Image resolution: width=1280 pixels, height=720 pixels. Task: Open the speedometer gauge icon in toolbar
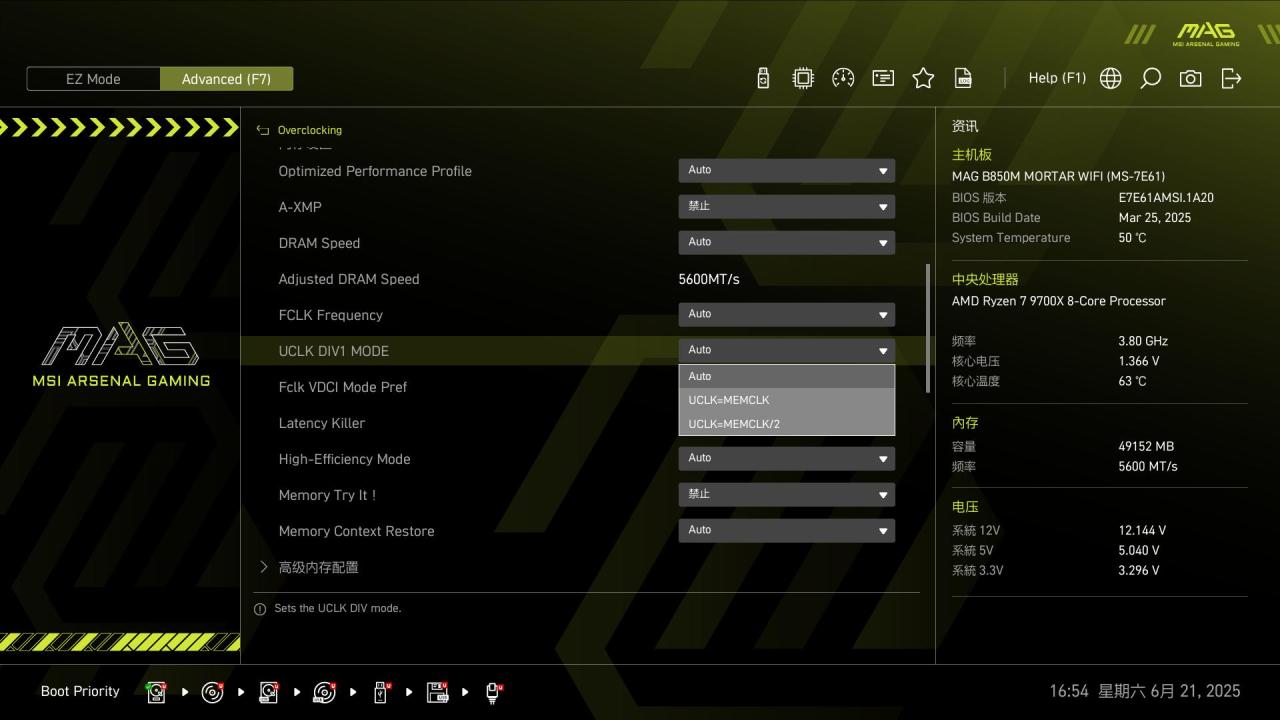(843, 78)
